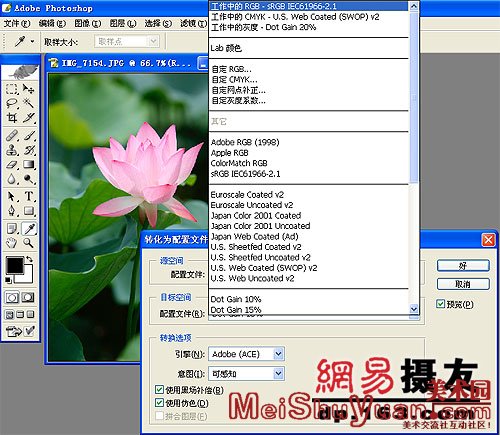Select the Hand tool
The image size is (500, 435).
(12, 243)
